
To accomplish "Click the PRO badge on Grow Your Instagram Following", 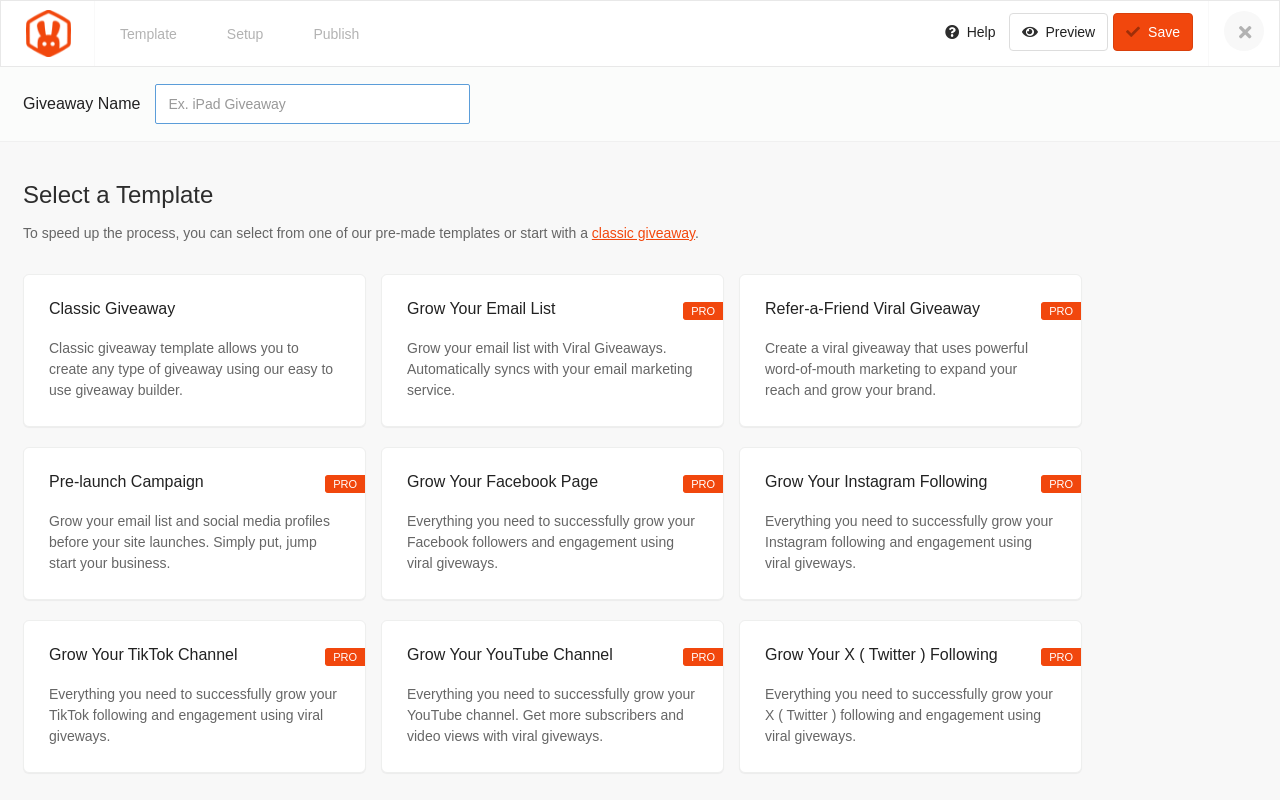I will pyautogui.click(x=1061, y=484).
